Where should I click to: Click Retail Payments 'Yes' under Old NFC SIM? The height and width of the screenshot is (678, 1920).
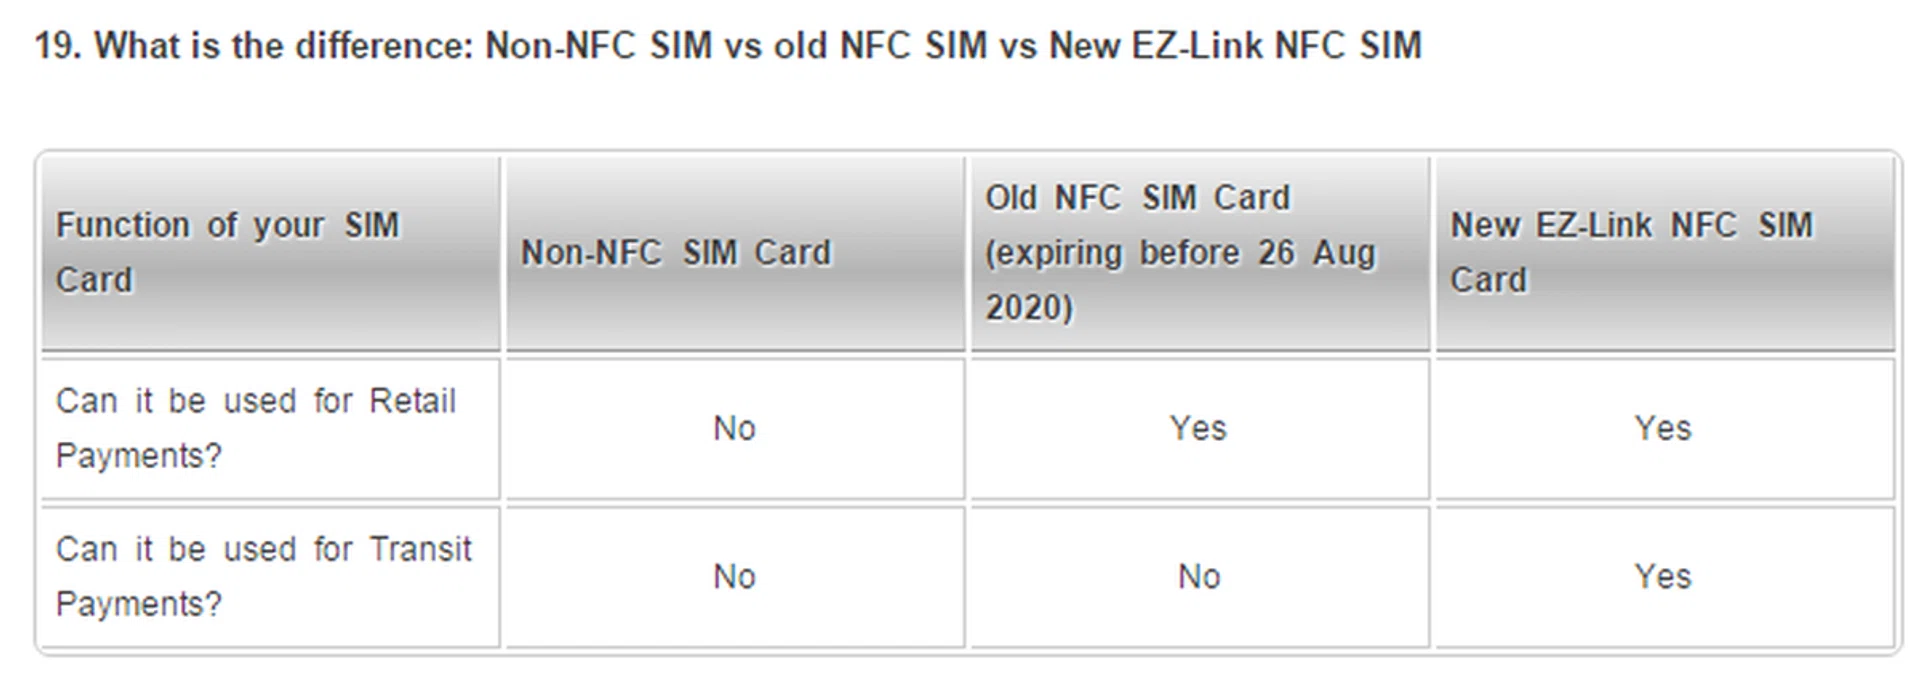1198,429
